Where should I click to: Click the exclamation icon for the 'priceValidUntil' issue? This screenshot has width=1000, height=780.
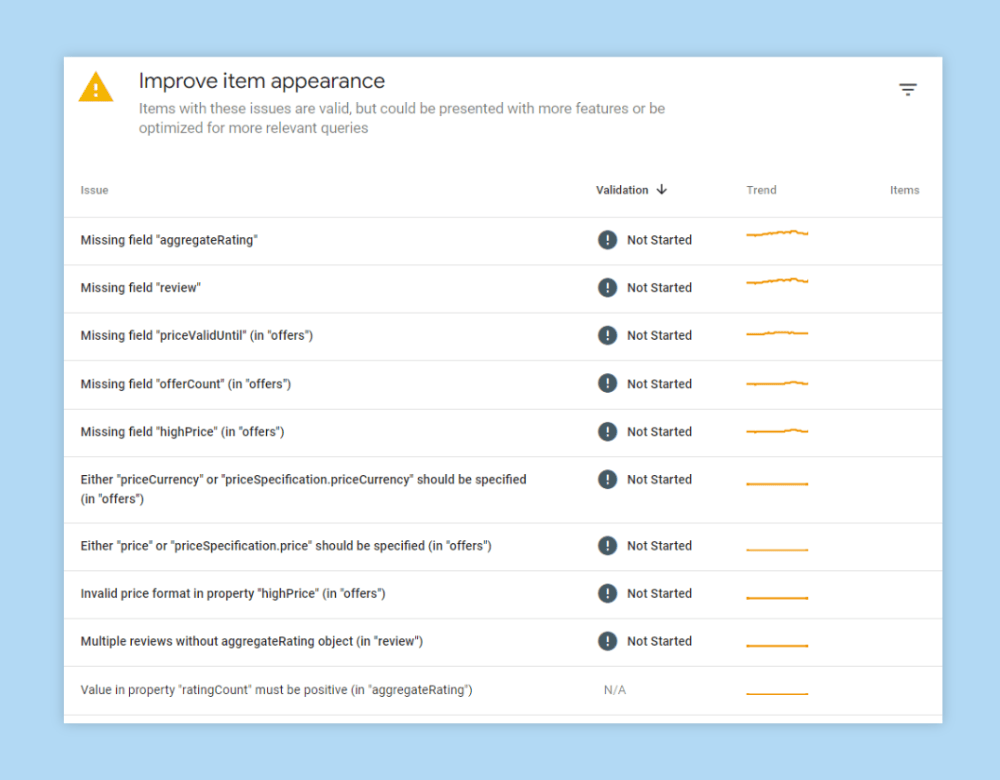point(607,335)
